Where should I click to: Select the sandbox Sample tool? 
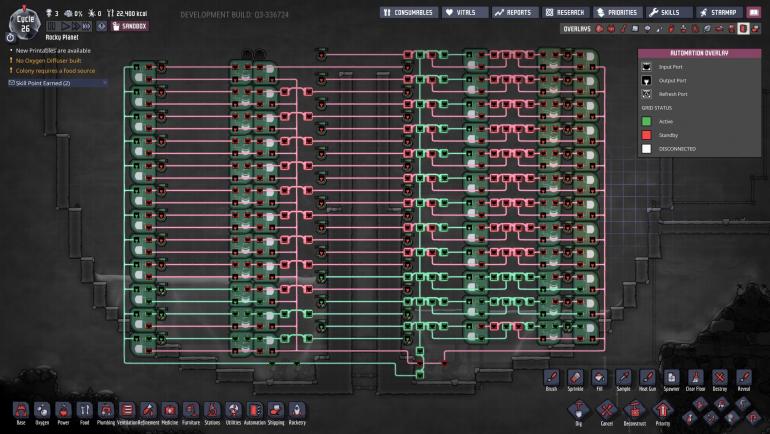click(x=623, y=380)
